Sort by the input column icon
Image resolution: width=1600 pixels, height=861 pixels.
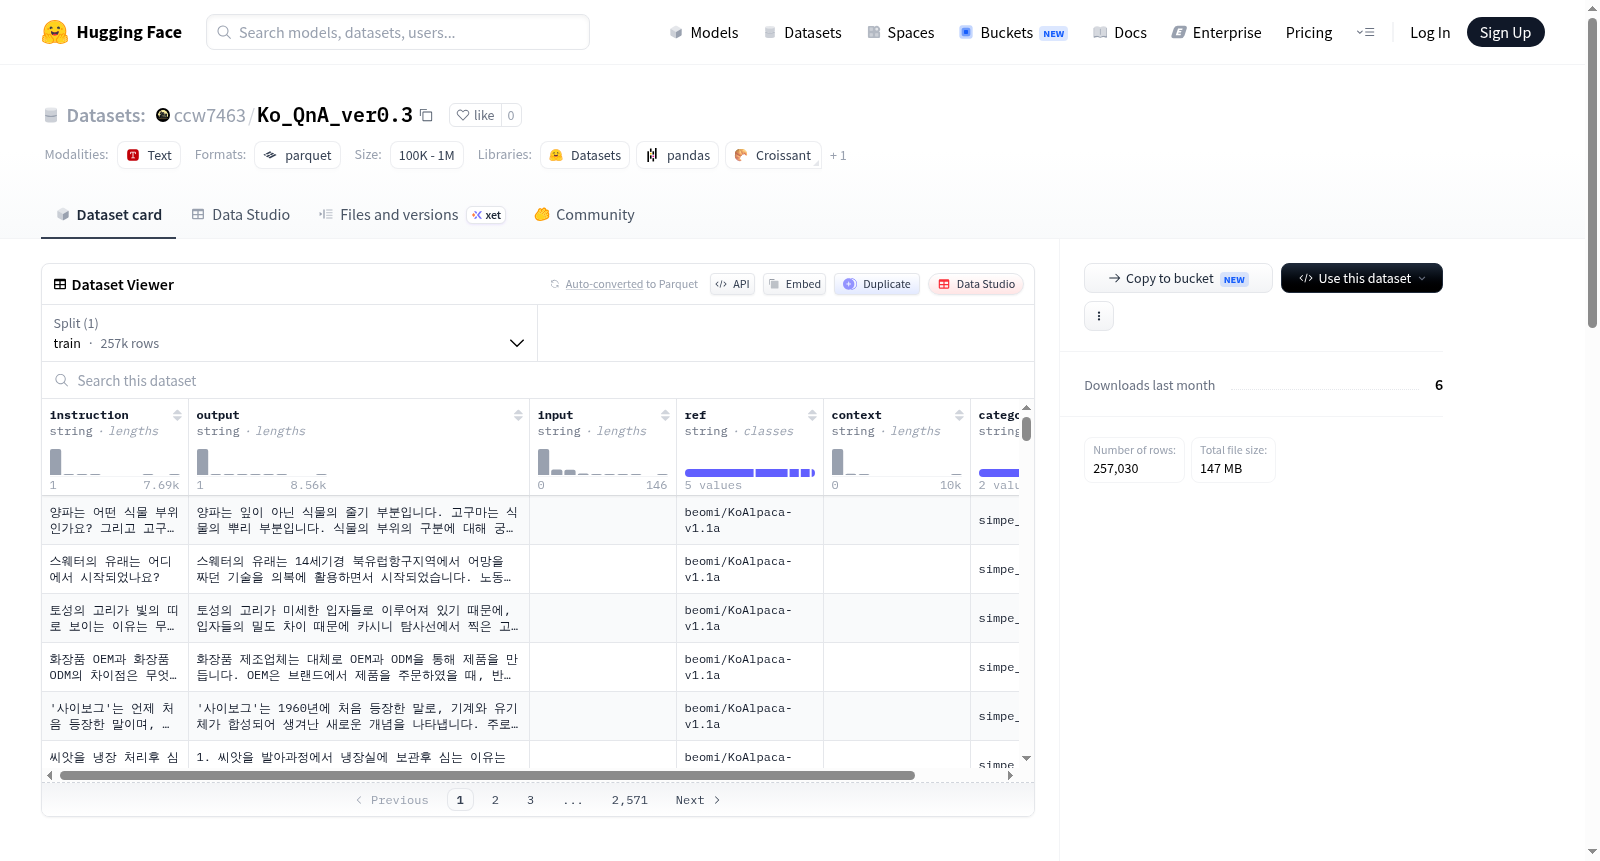(665, 415)
